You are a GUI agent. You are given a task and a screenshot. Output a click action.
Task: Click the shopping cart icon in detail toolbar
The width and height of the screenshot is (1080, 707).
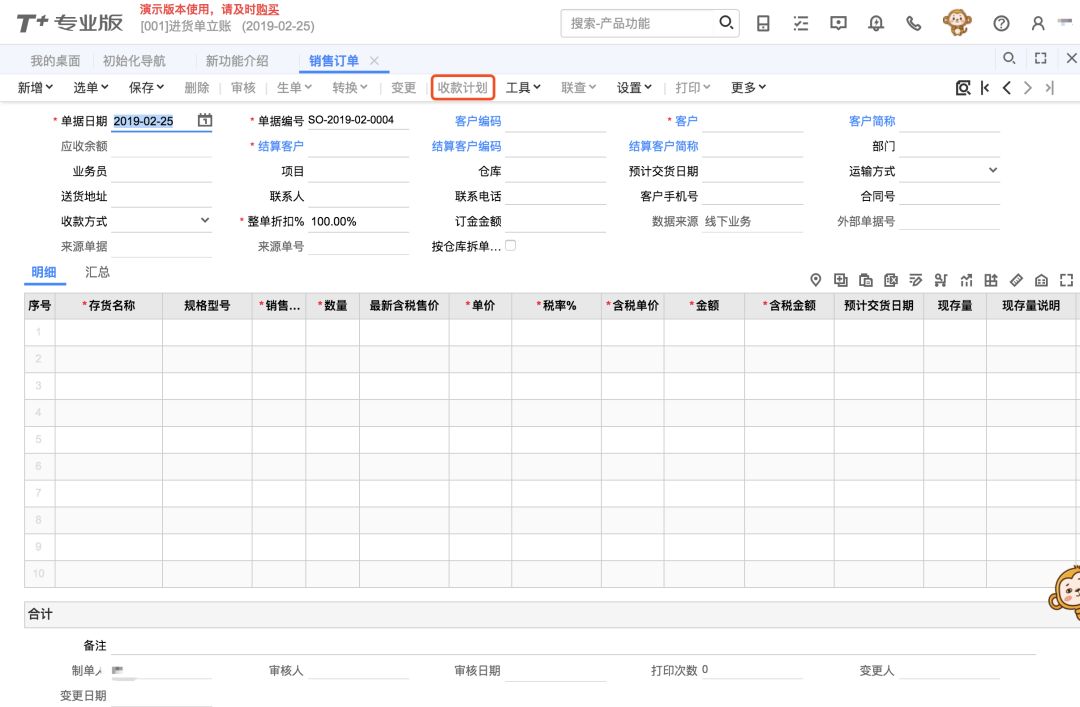coord(940,280)
